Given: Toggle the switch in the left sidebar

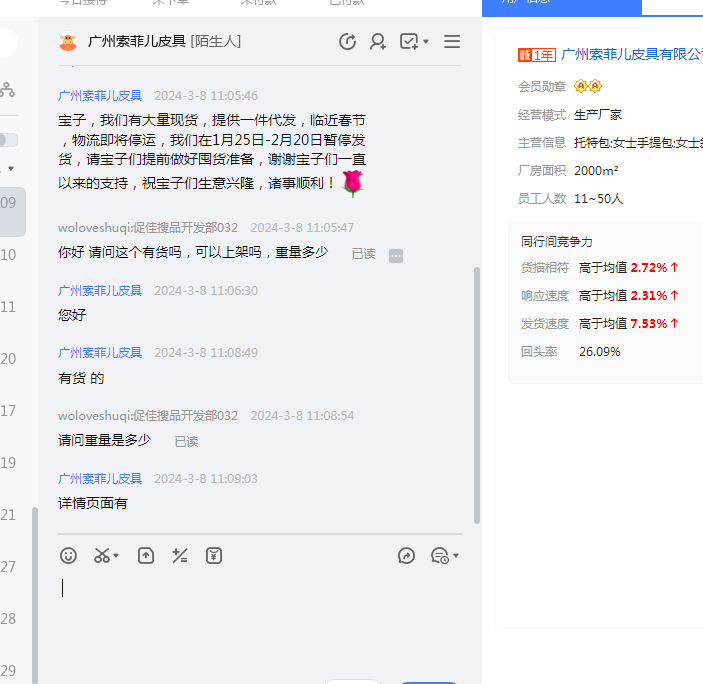Looking at the screenshot, I should (x=8, y=140).
